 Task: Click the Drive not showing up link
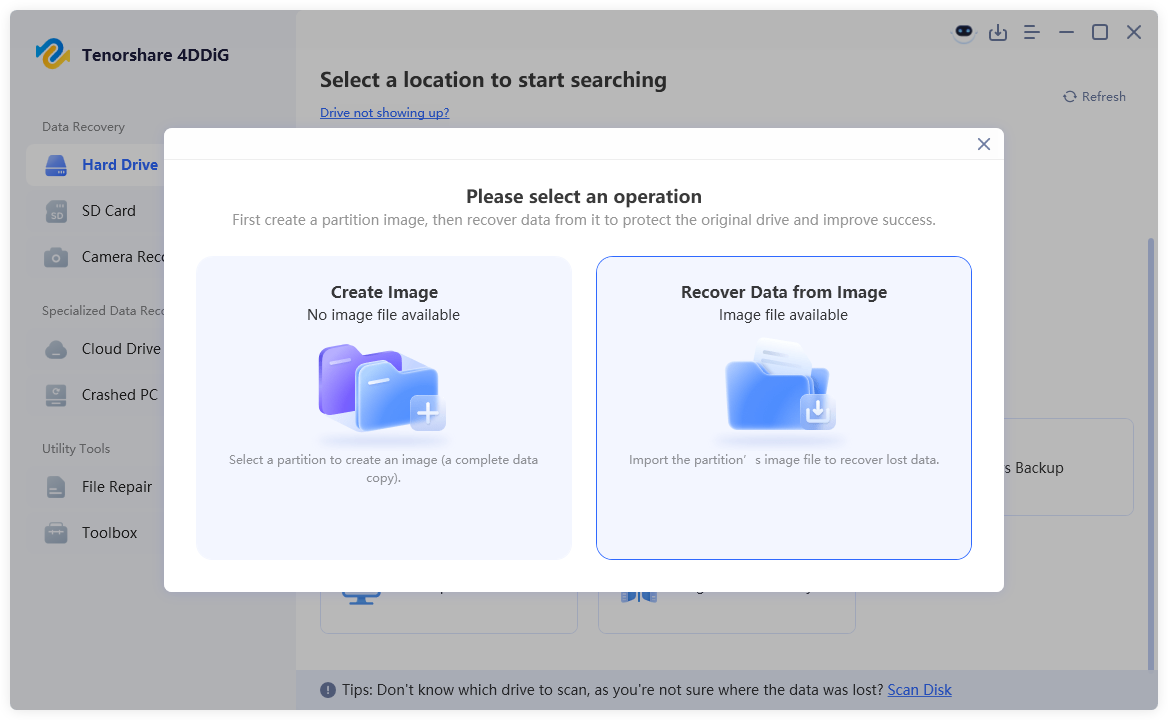pos(384,112)
